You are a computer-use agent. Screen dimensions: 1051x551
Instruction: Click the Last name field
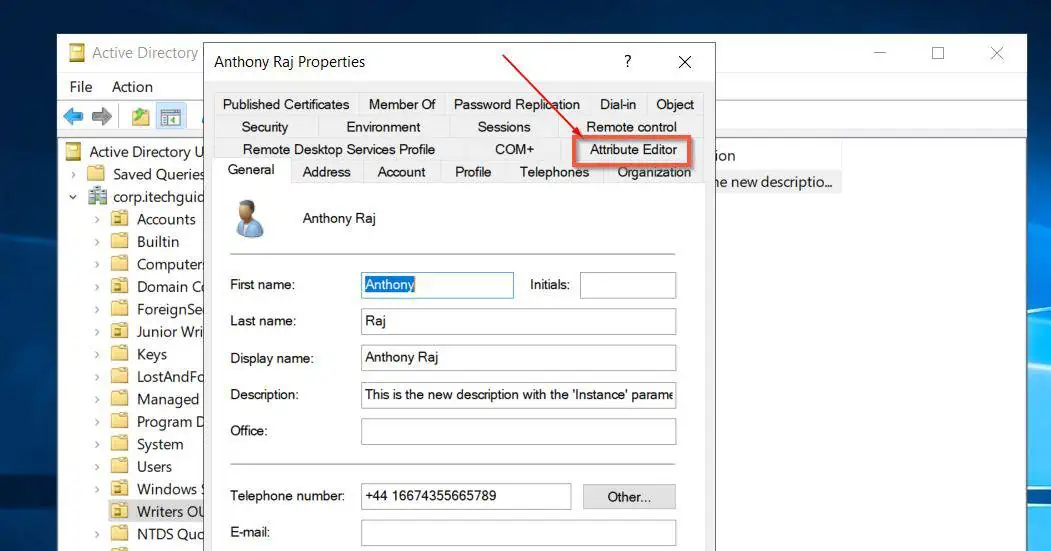coord(518,321)
